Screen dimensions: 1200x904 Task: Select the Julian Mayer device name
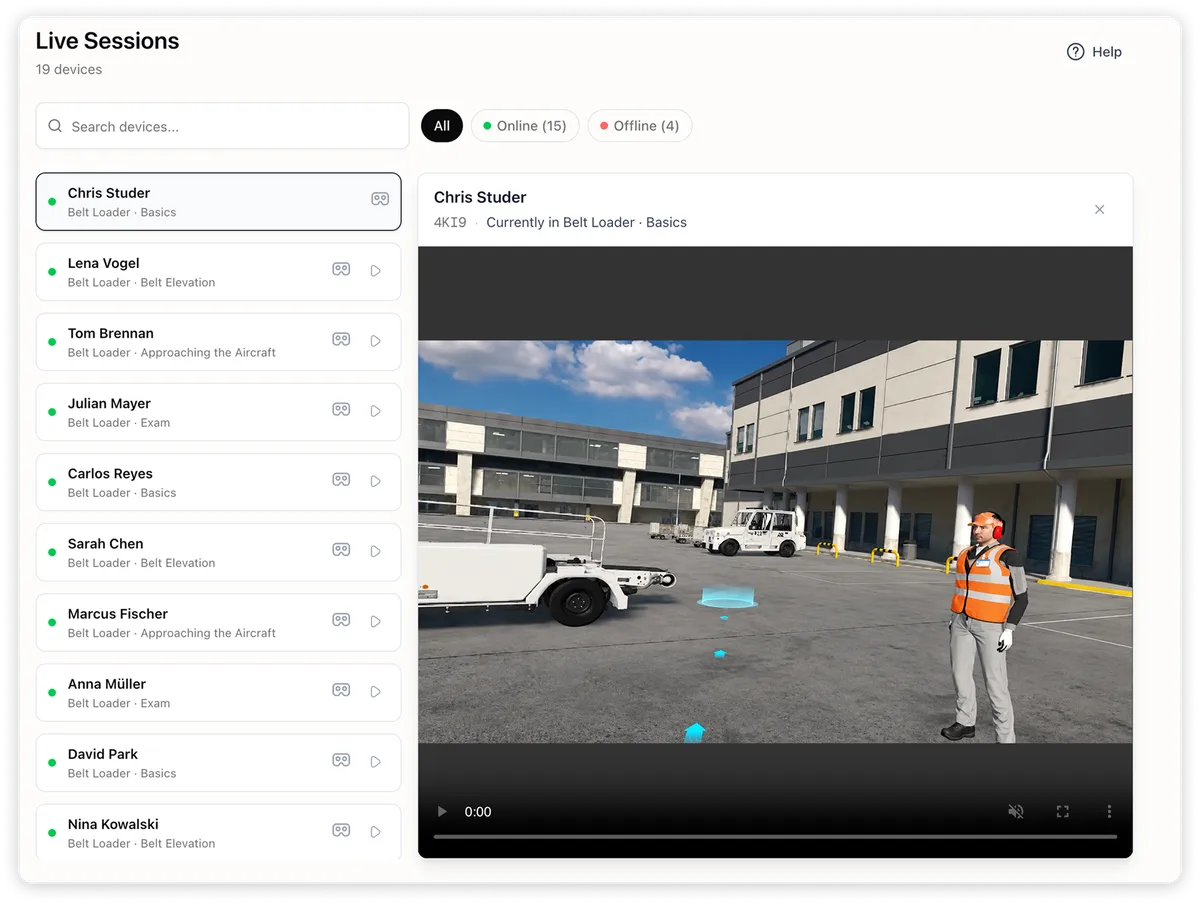coord(109,403)
